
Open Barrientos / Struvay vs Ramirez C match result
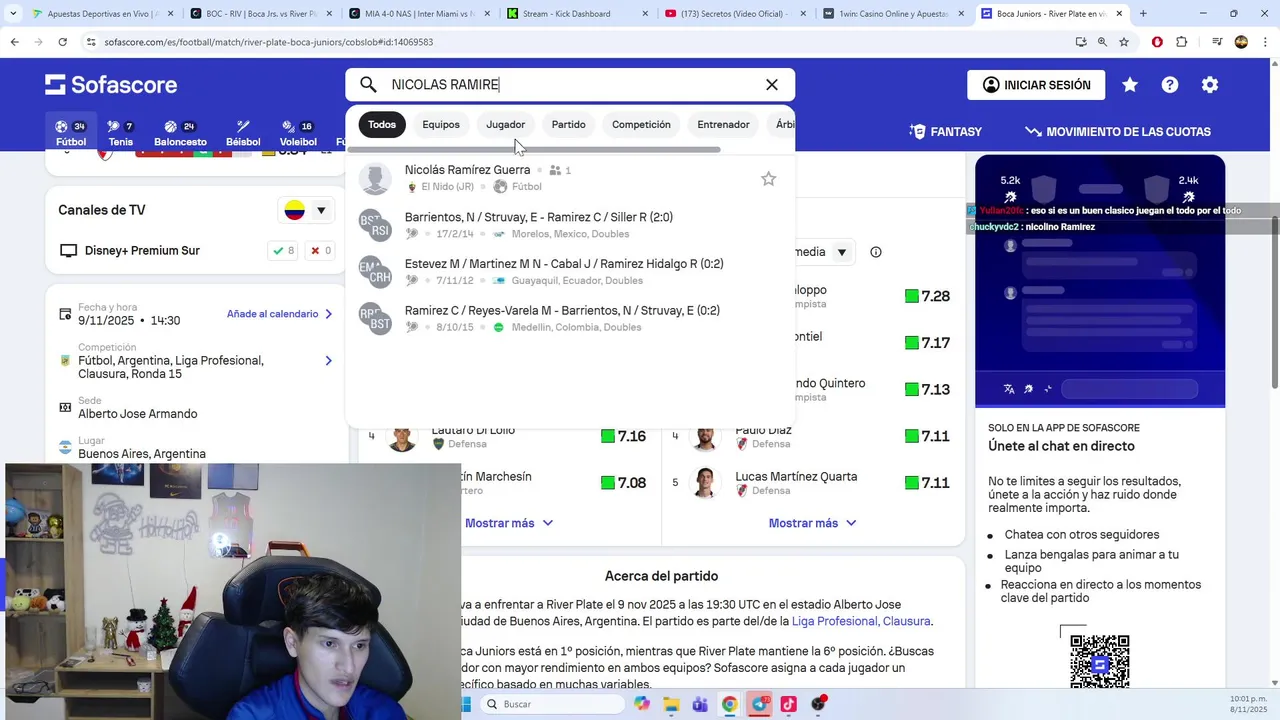coord(570,225)
